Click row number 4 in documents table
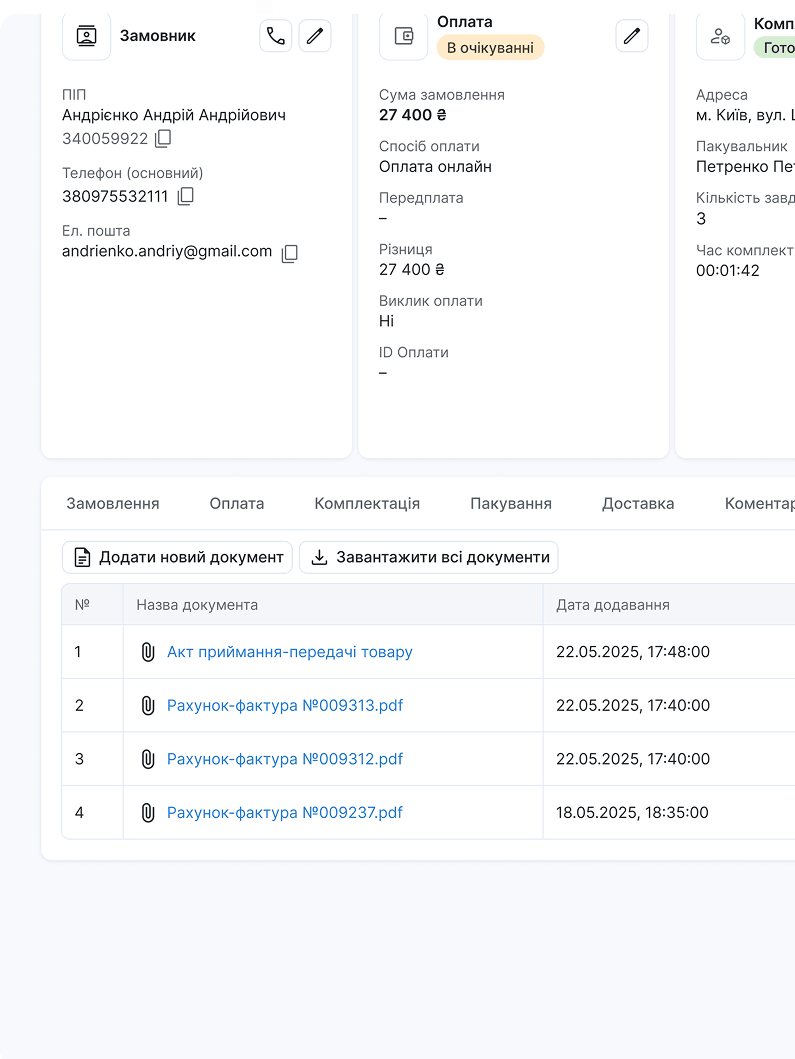The width and height of the screenshot is (795, 1059). tap(79, 812)
